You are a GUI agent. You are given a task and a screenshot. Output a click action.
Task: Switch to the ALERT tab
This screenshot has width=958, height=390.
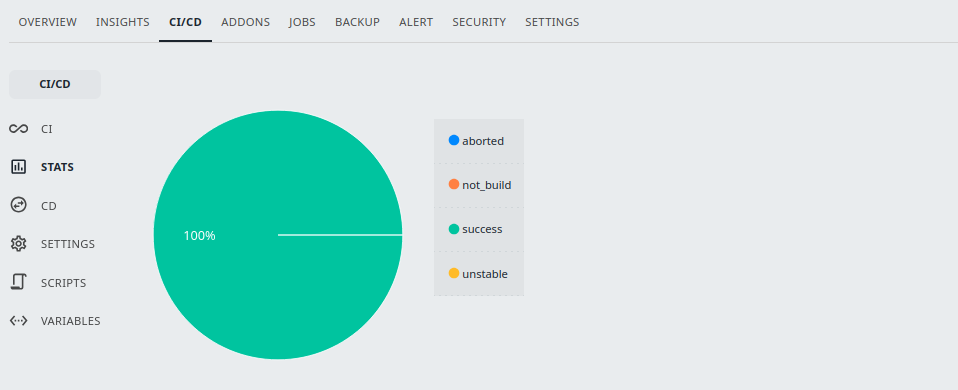416,22
